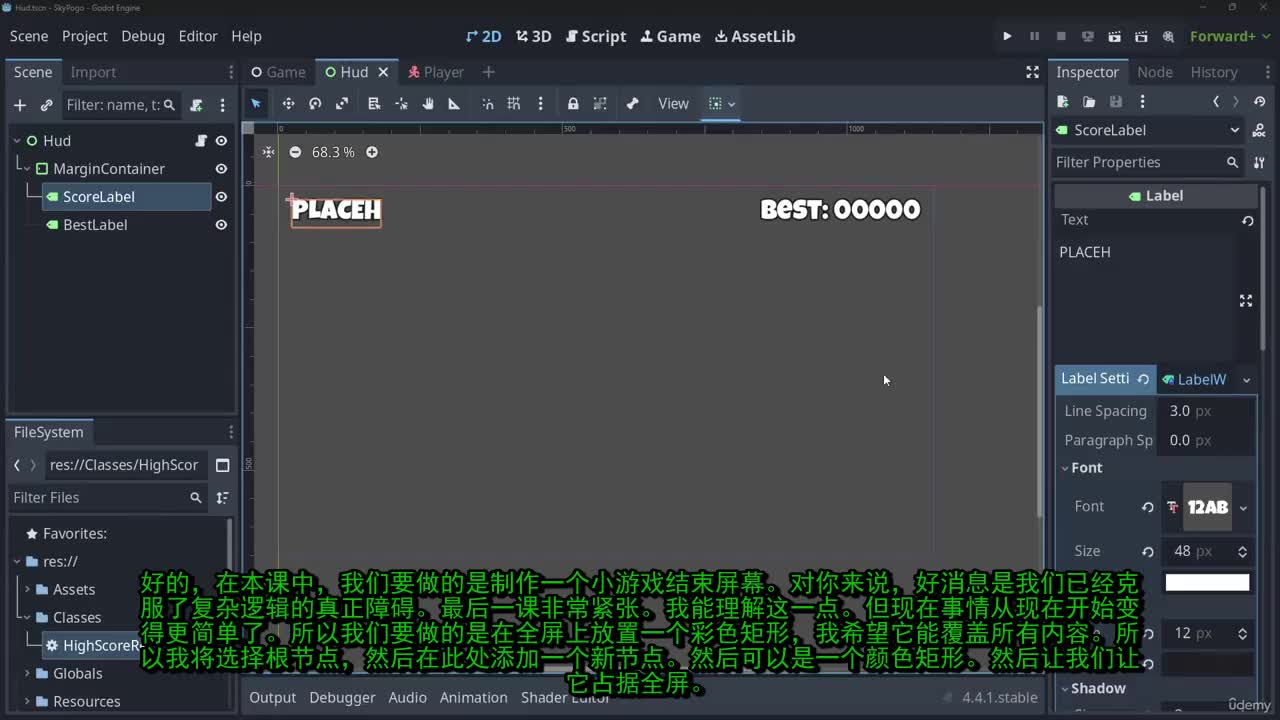Activate the Pan Mode hand tool

pyautogui.click(x=428, y=104)
